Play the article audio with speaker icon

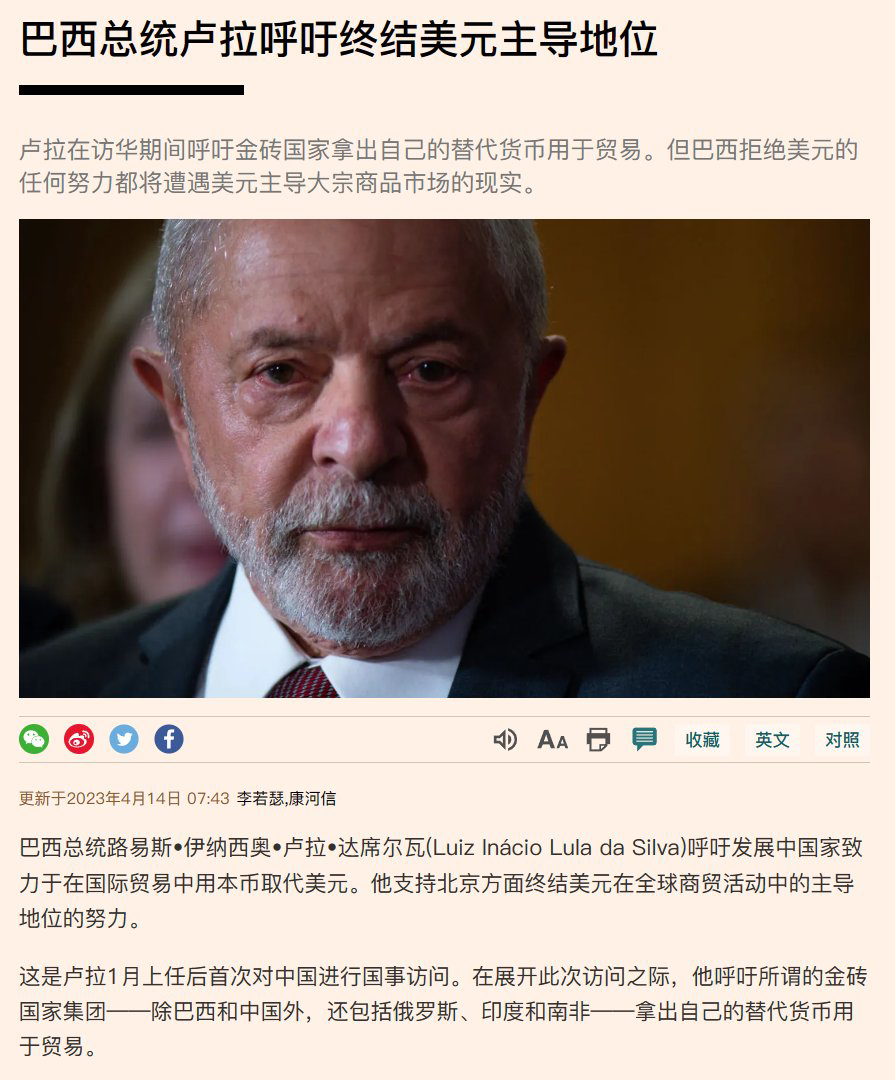(505, 739)
